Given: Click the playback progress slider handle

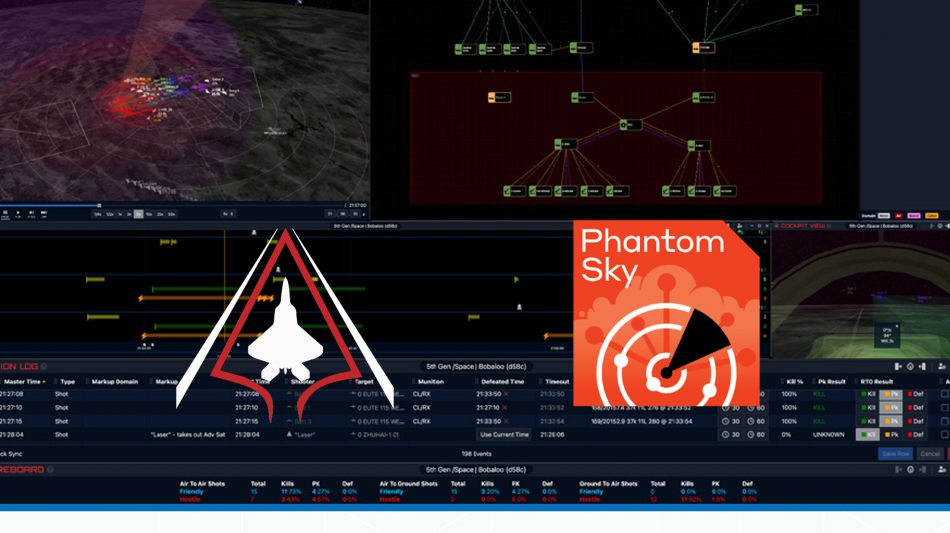Looking at the screenshot, I should (x=99, y=205).
